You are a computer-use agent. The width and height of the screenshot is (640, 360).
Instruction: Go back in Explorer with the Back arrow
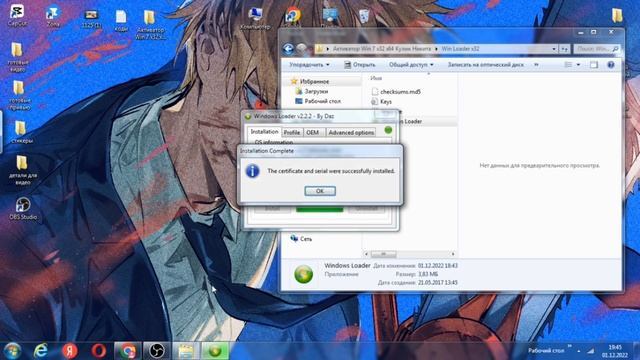coord(288,49)
